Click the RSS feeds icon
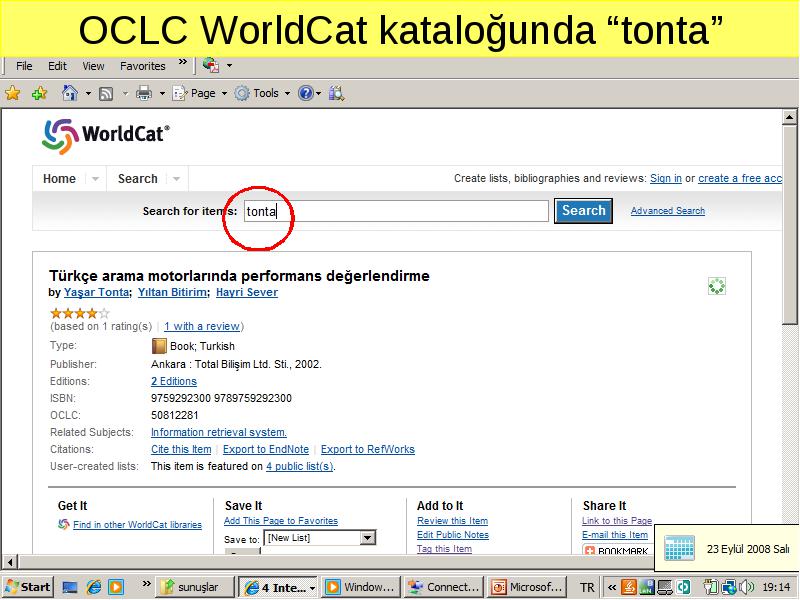The width and height of the screenshot is (800, 600). point(106,94)
